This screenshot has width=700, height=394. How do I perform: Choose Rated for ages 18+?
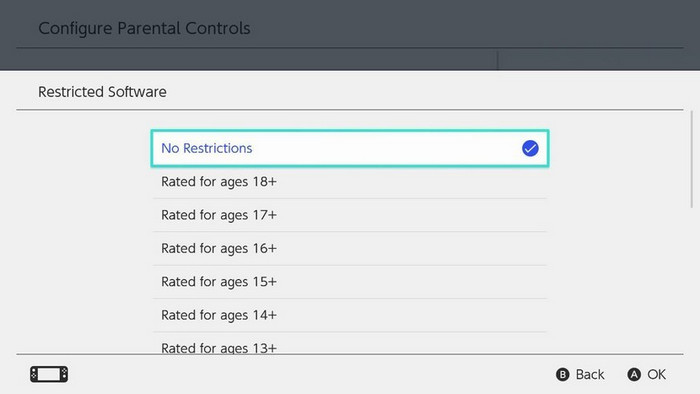click(x=350, y=182)
